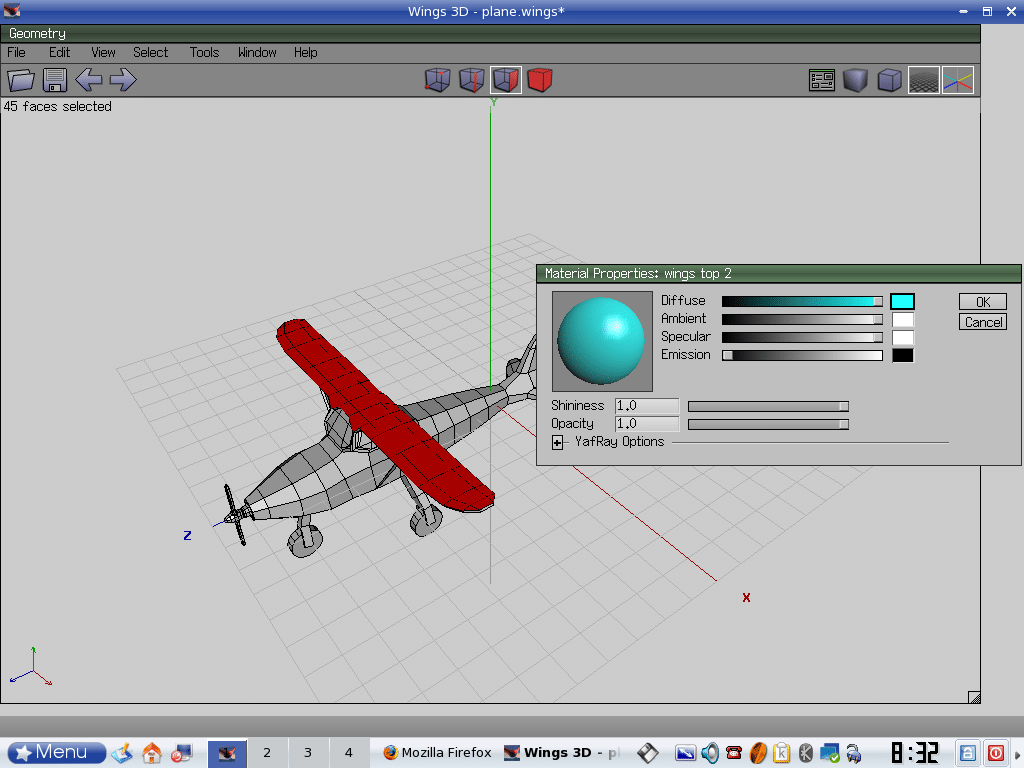Click the Shininess value input field

[647, 406]
